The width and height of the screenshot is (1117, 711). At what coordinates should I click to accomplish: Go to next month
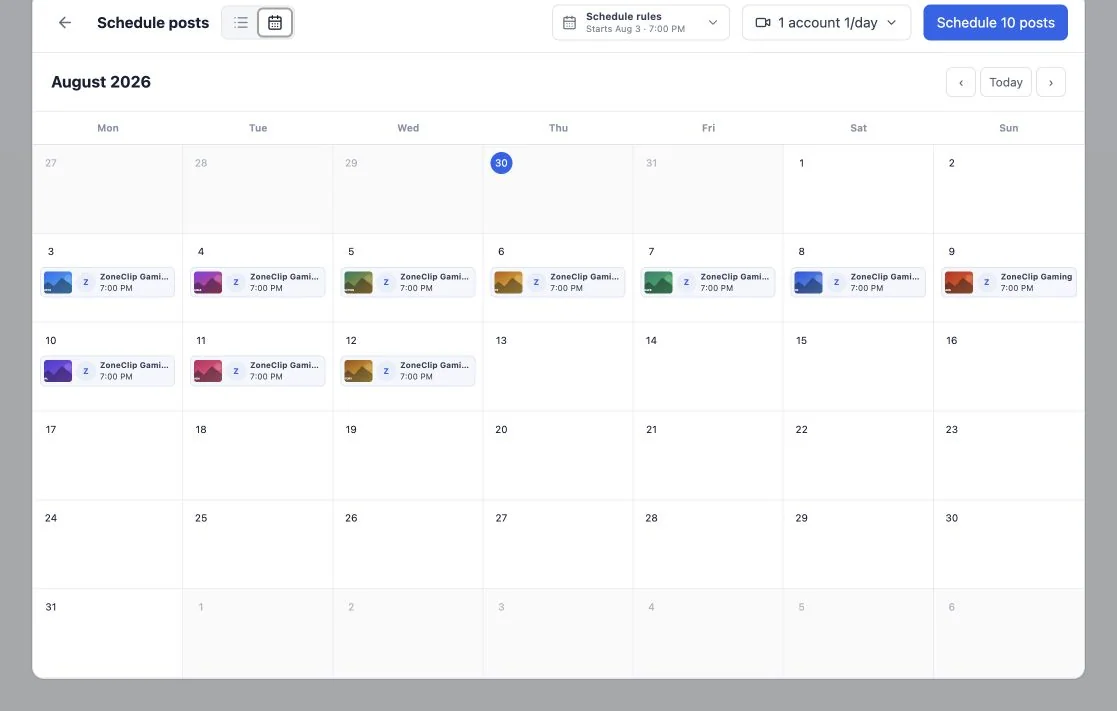tap(1050, 83)
